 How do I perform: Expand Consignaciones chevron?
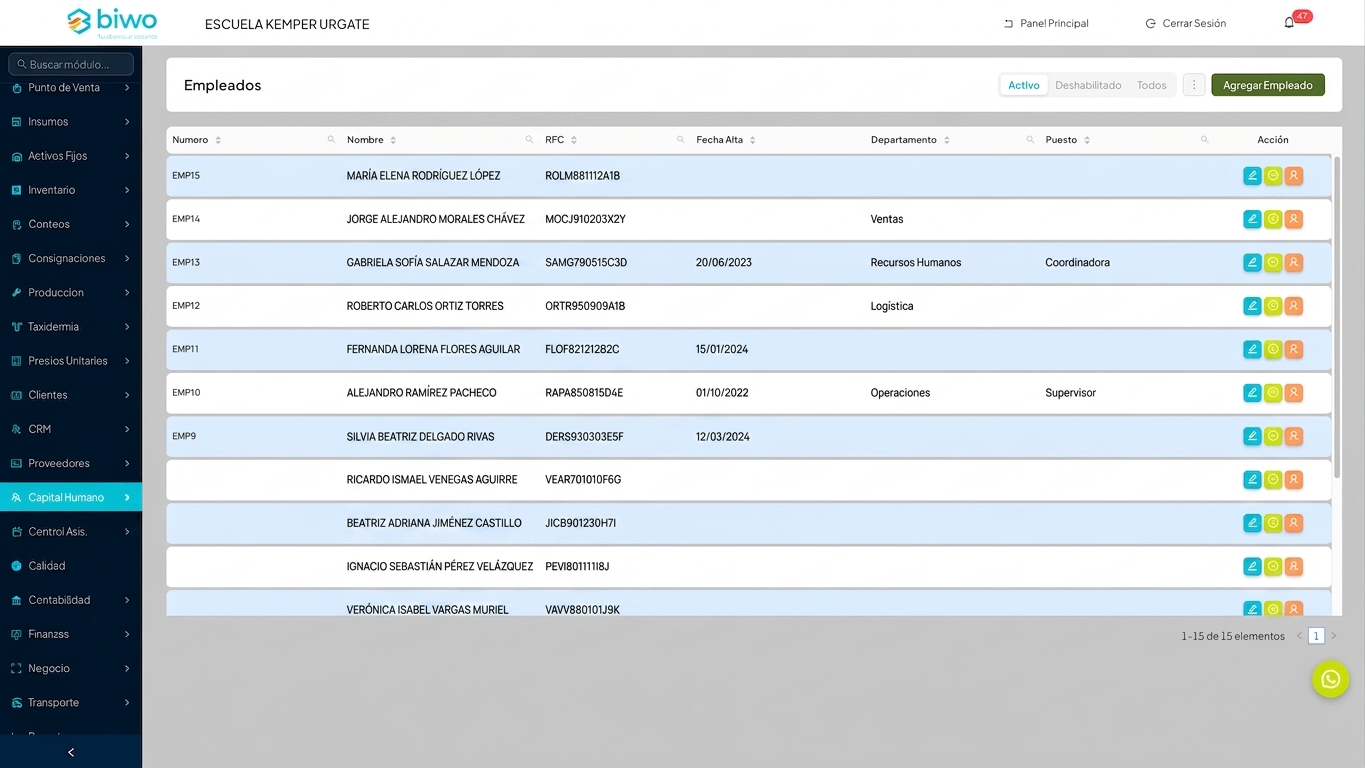127,259
